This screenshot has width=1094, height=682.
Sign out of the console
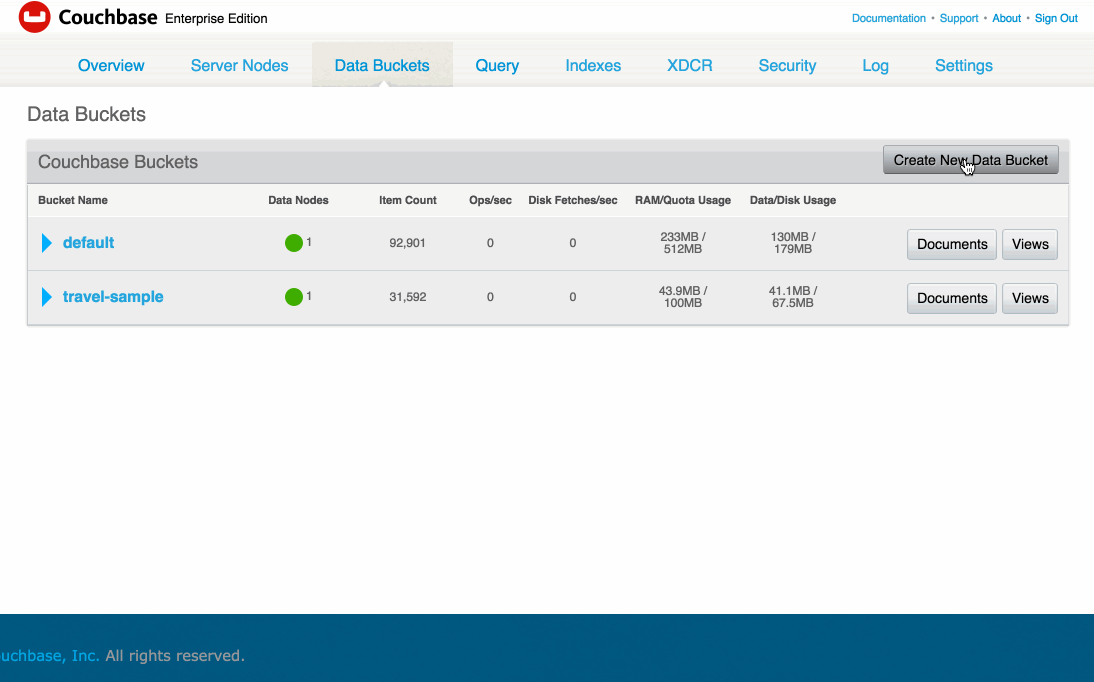[1056, 18]
